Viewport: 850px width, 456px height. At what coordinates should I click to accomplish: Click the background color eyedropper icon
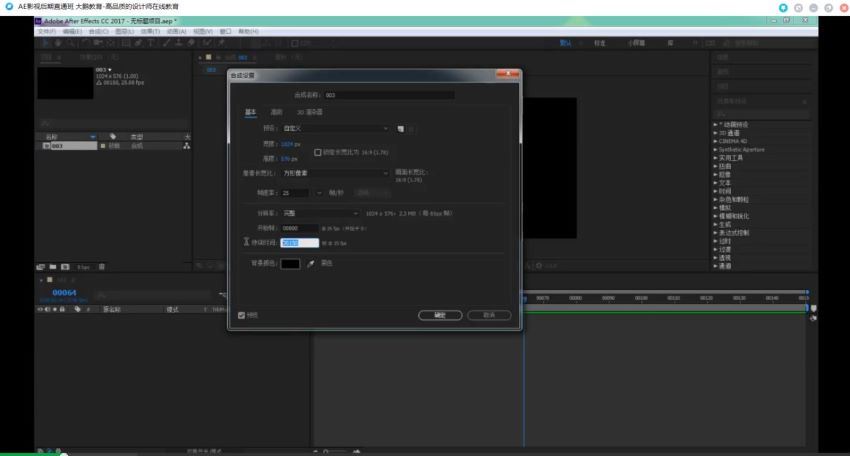pyautogui.click(x=311, y=263)
